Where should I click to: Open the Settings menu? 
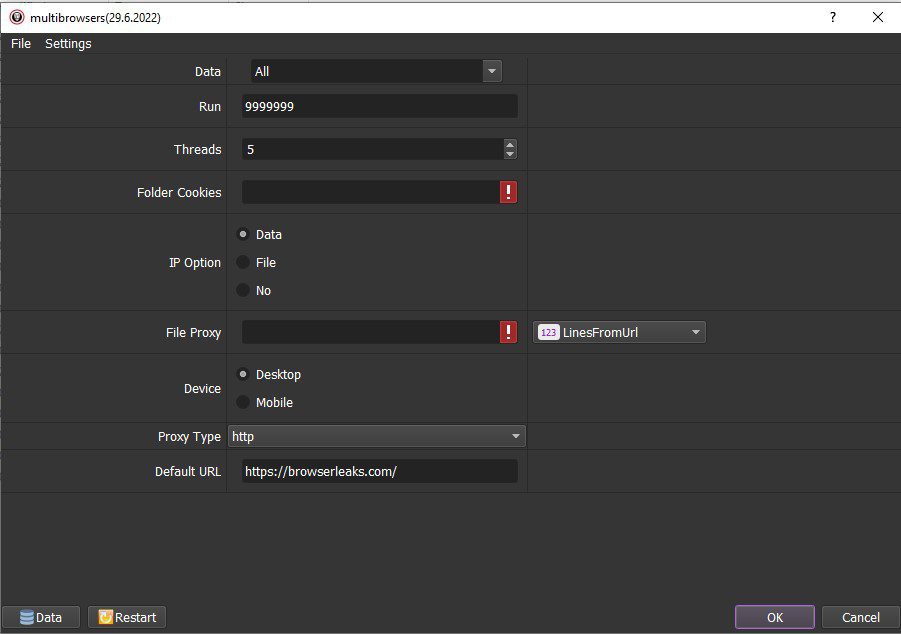click(x=68, y=44)
